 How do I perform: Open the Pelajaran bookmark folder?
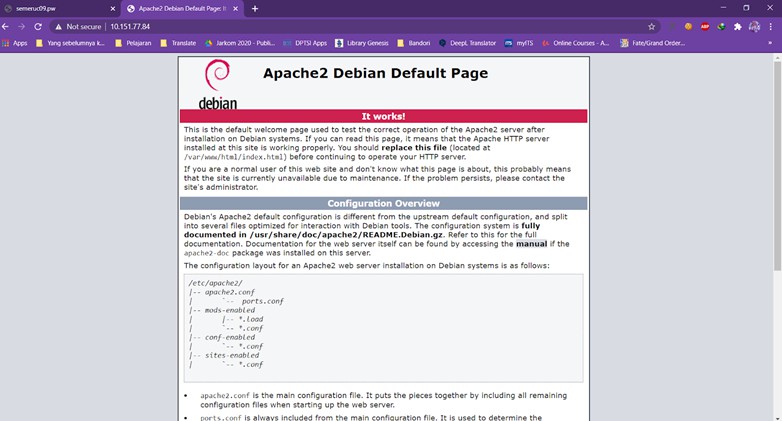[133, 43]
